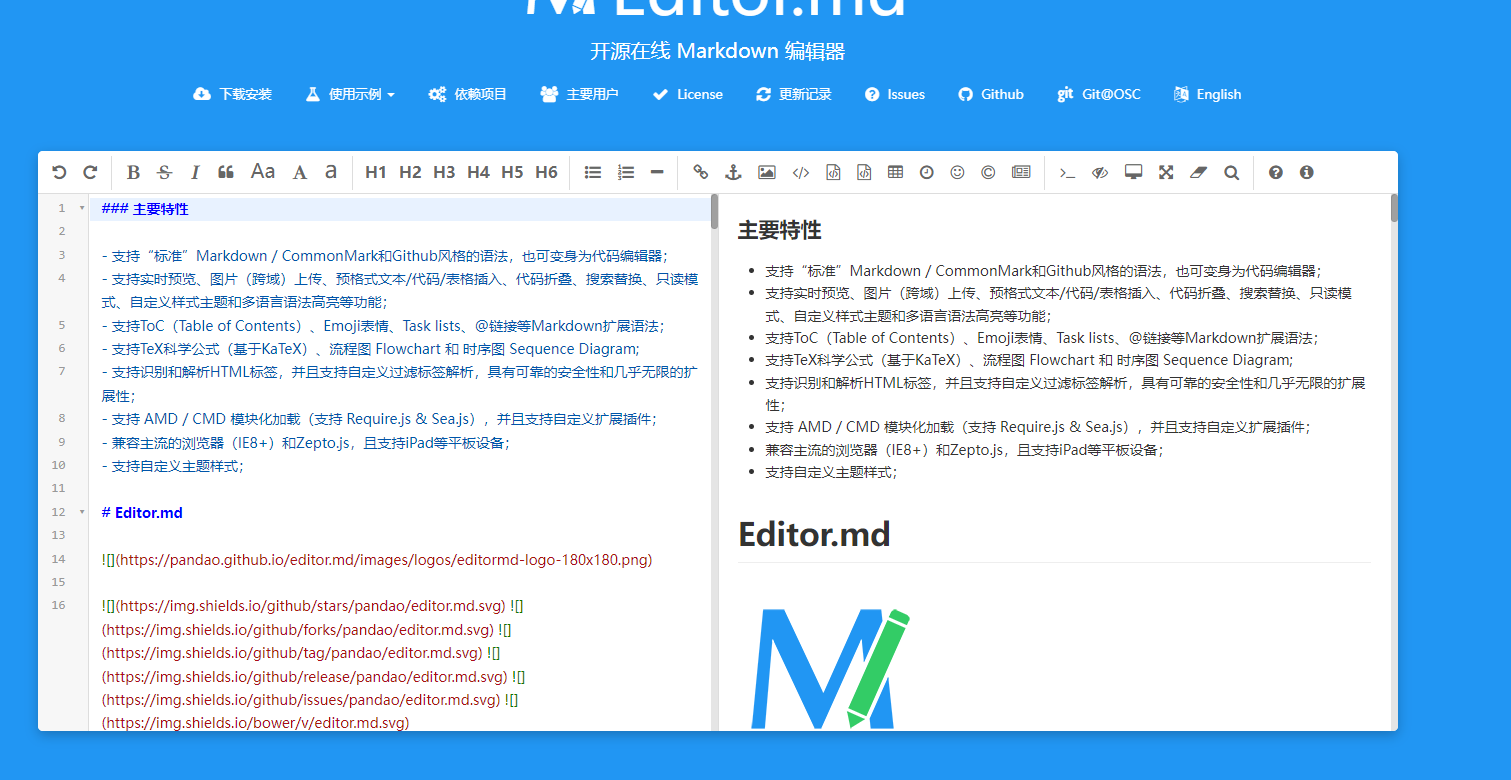Screen dimensions: 1511x780
Task: Apply H1 heading from the toolbar
Action: (x=376, y=172)
